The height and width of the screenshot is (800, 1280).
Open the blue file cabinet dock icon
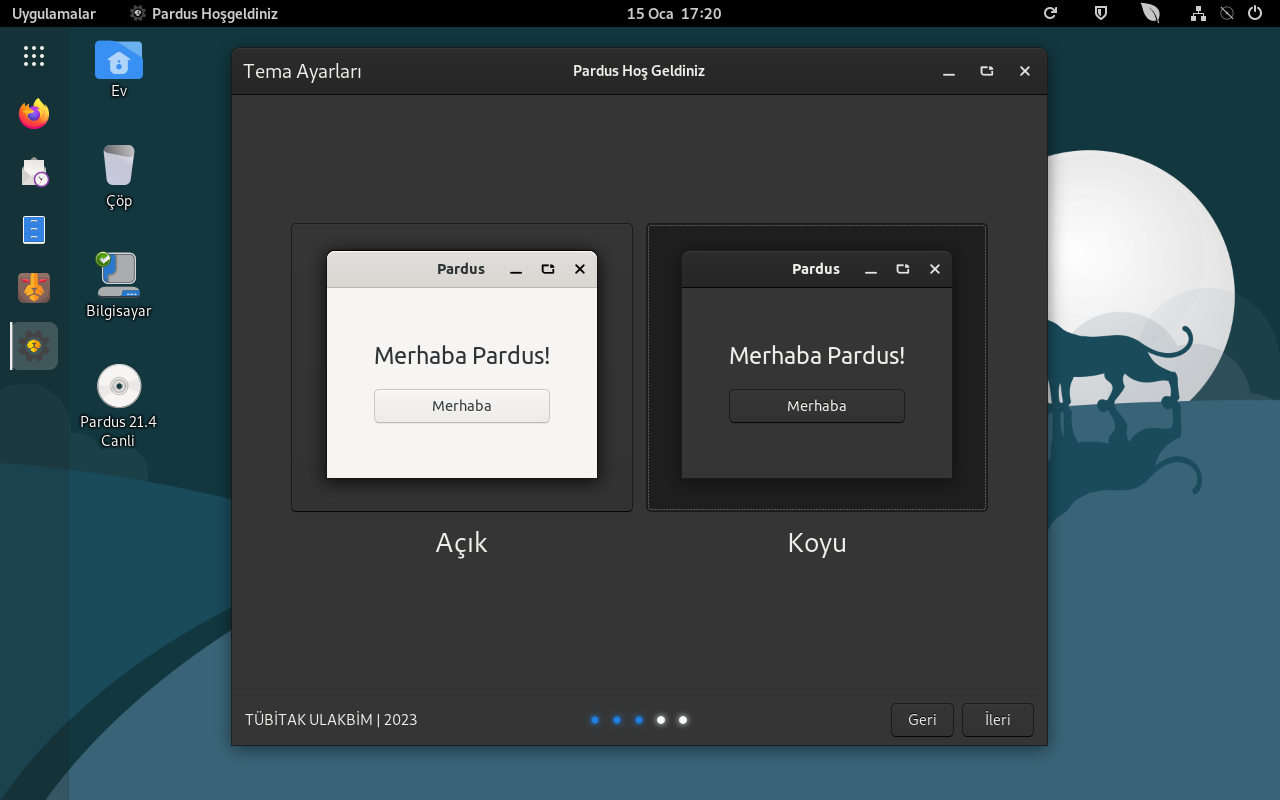34,230
